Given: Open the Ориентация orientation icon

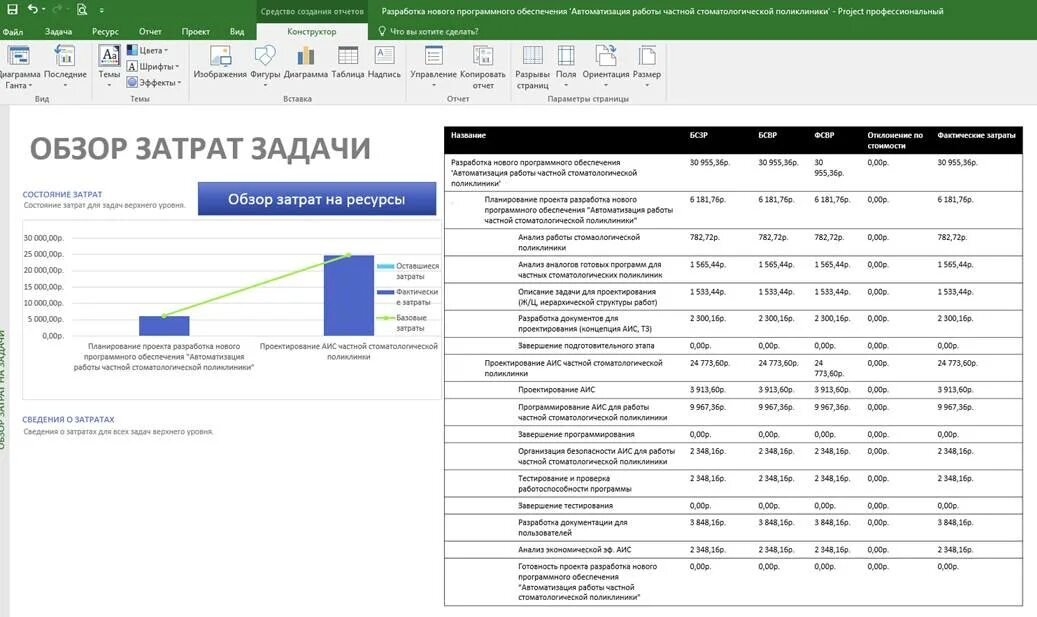Looking at the screenshot, I should [606, 56].
